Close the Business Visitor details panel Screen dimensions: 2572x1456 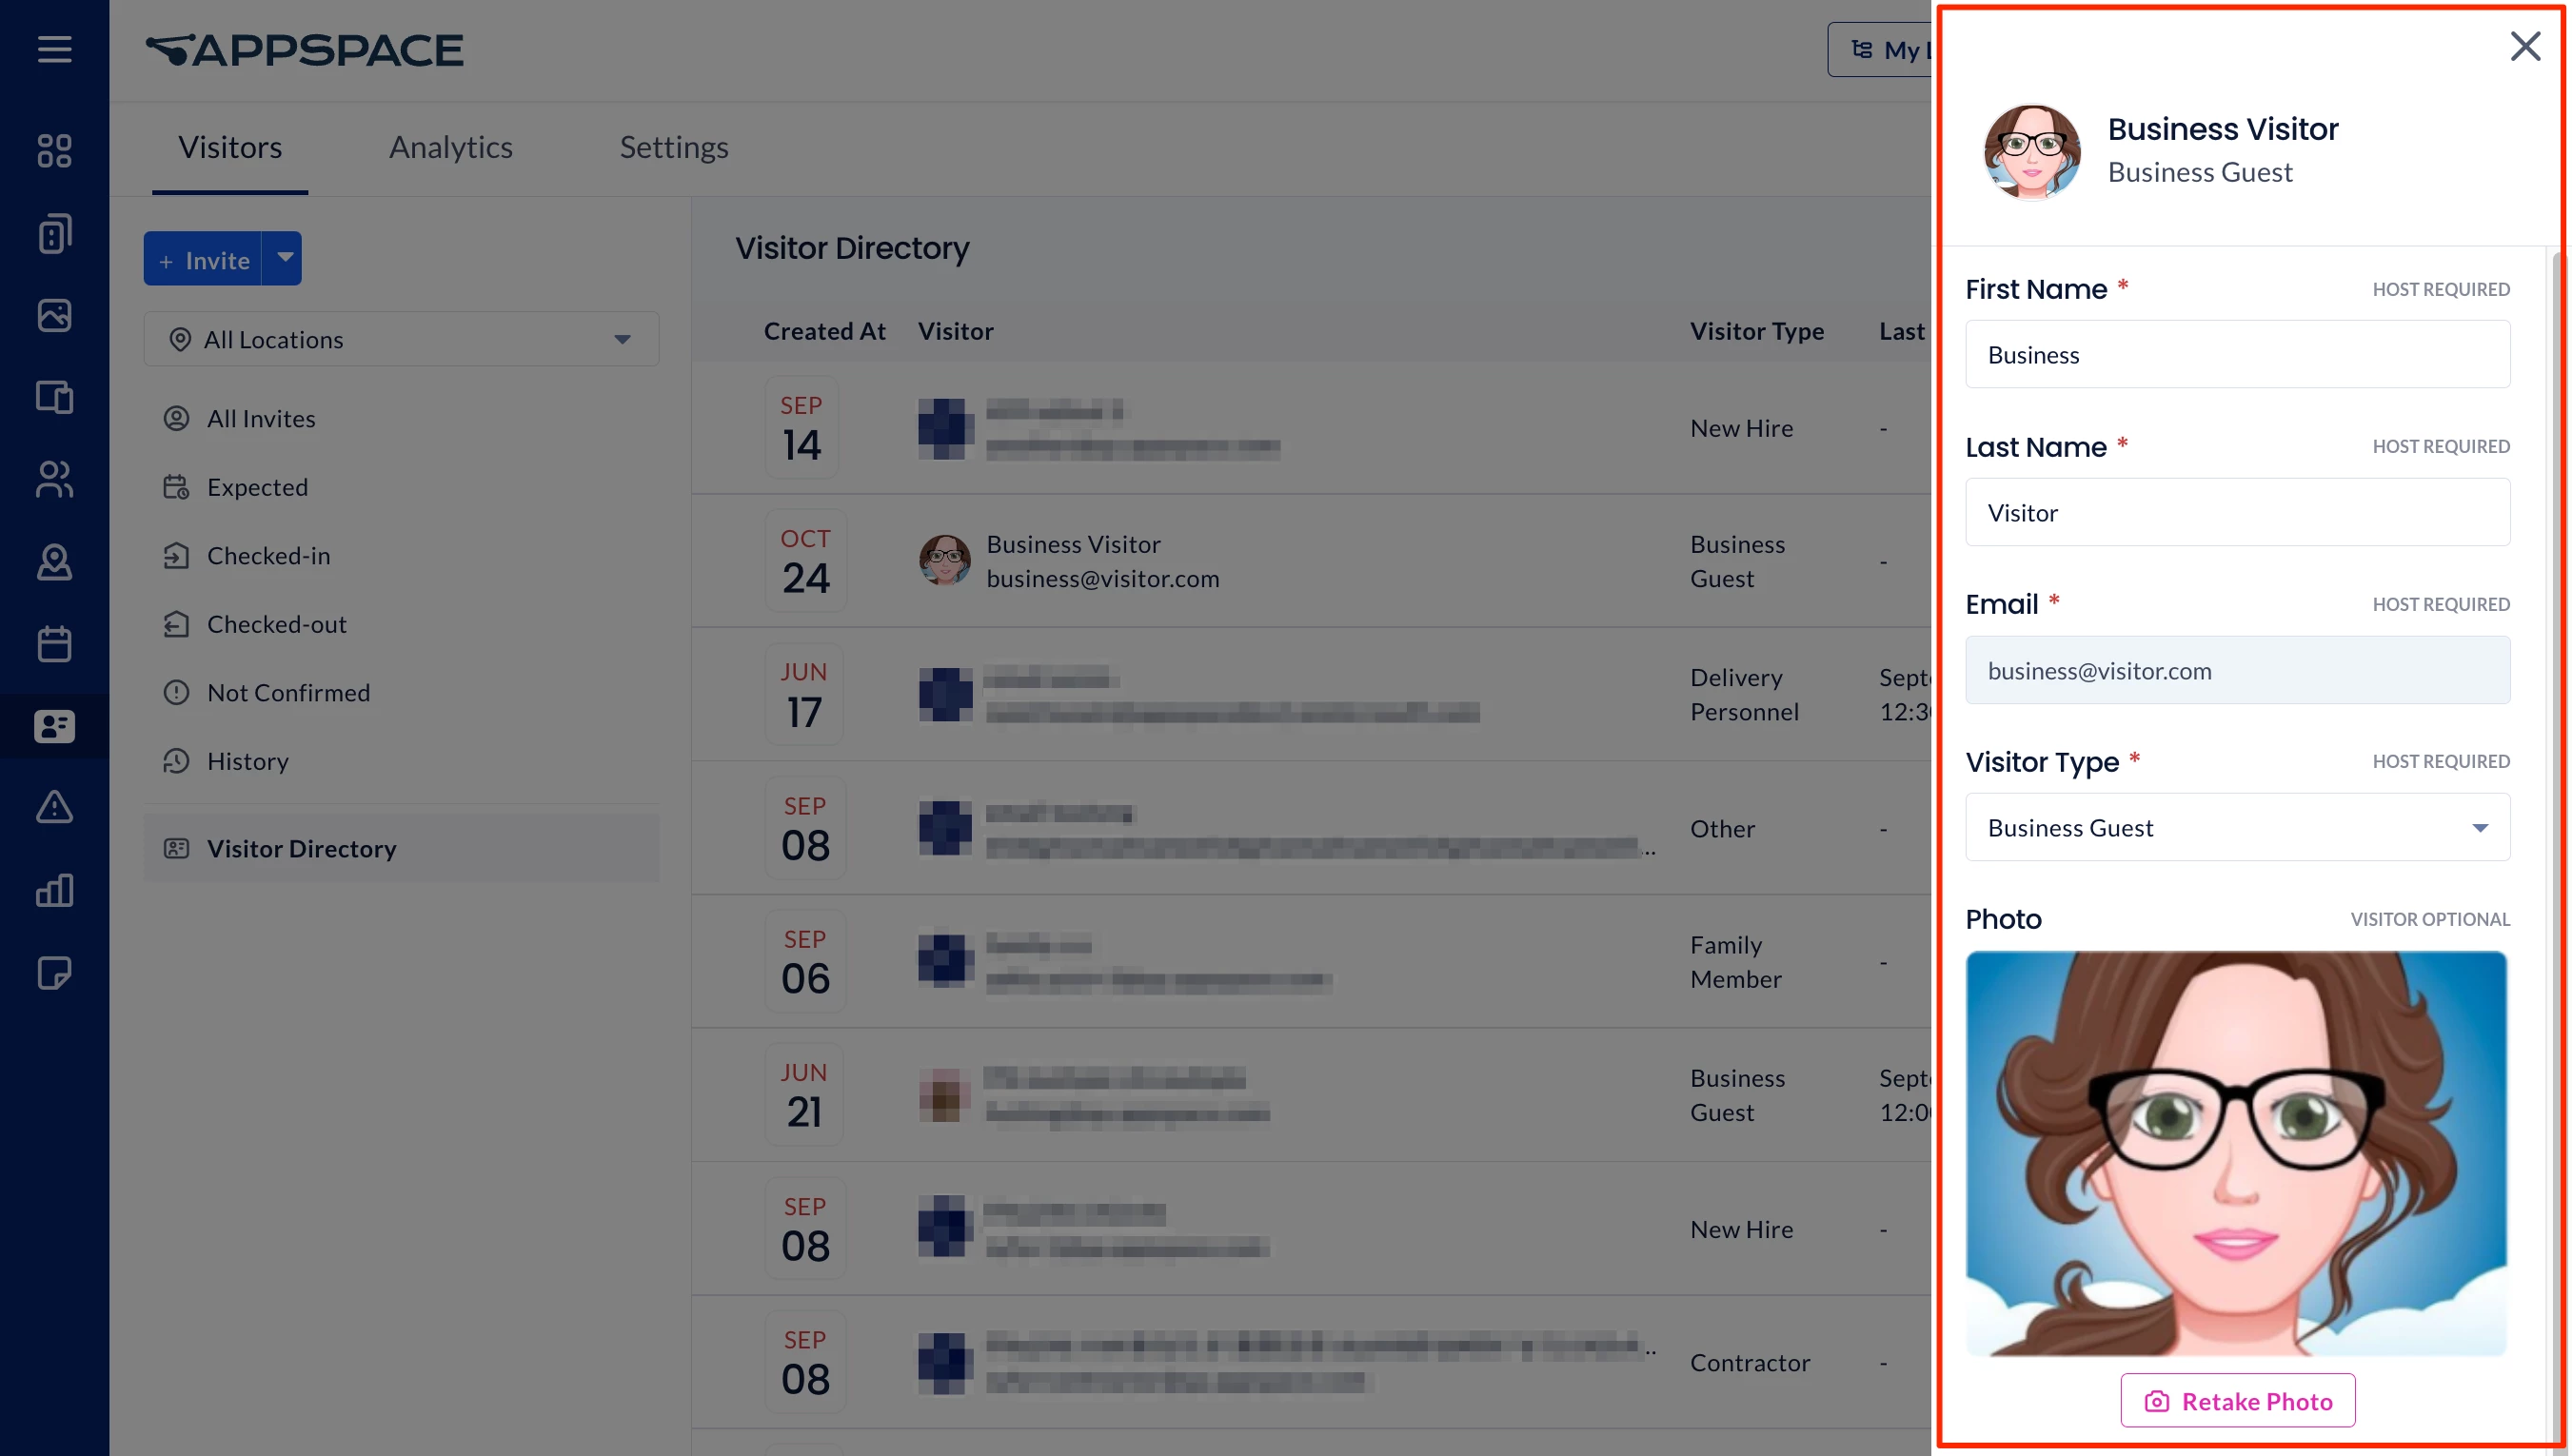pos(2524,46)
